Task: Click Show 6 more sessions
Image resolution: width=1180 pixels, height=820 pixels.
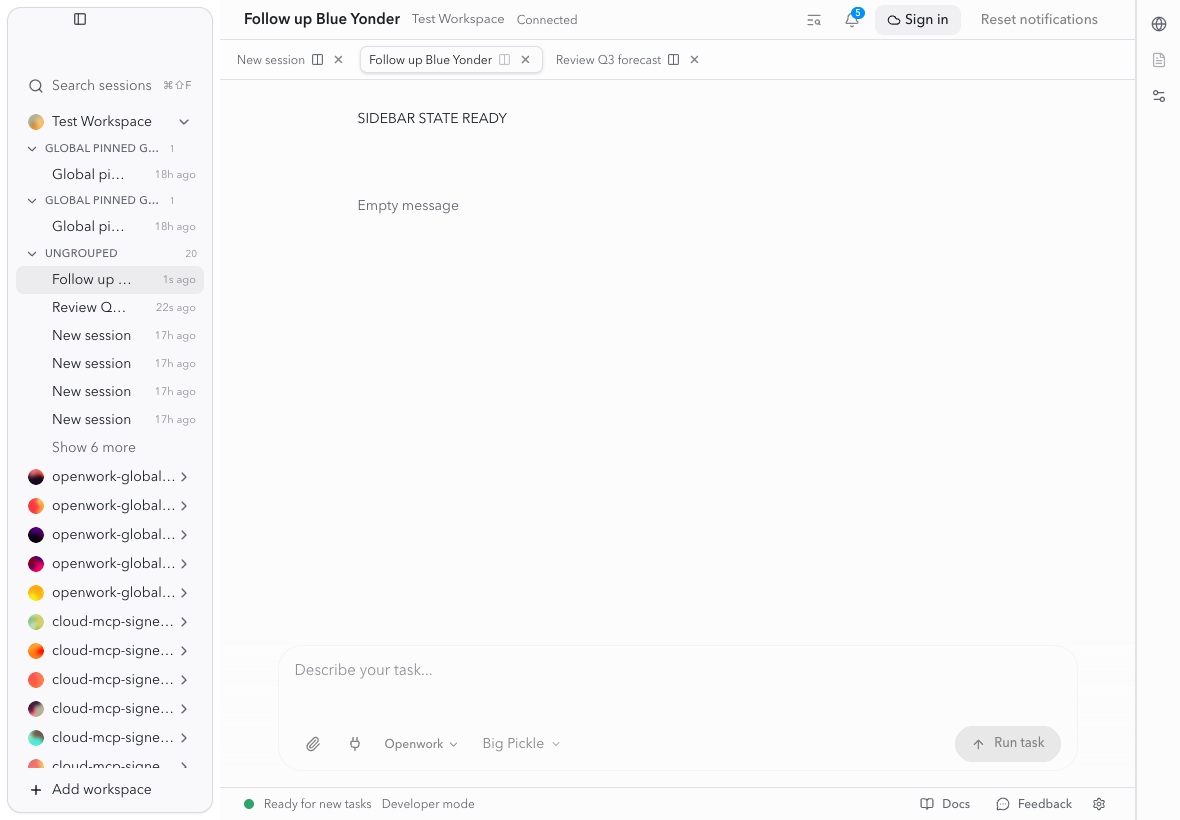Action: point(94,448)
